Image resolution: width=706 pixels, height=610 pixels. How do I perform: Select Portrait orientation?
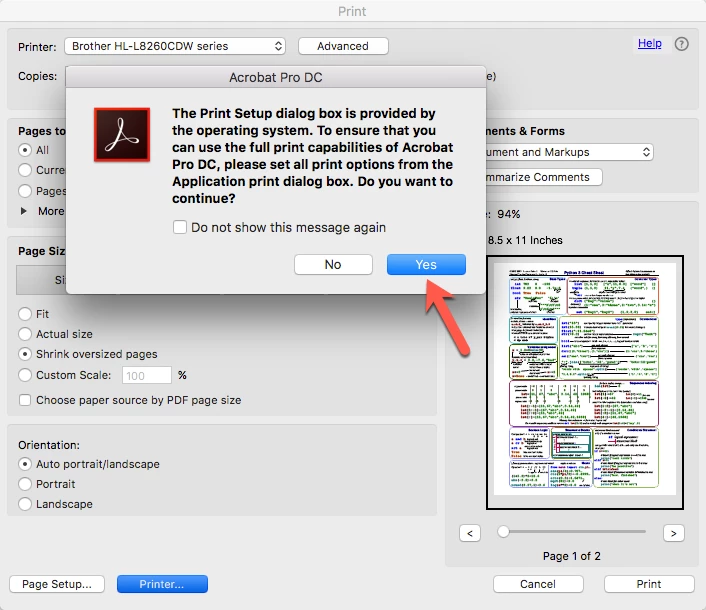pyautogui.click(x=25, y=484)
